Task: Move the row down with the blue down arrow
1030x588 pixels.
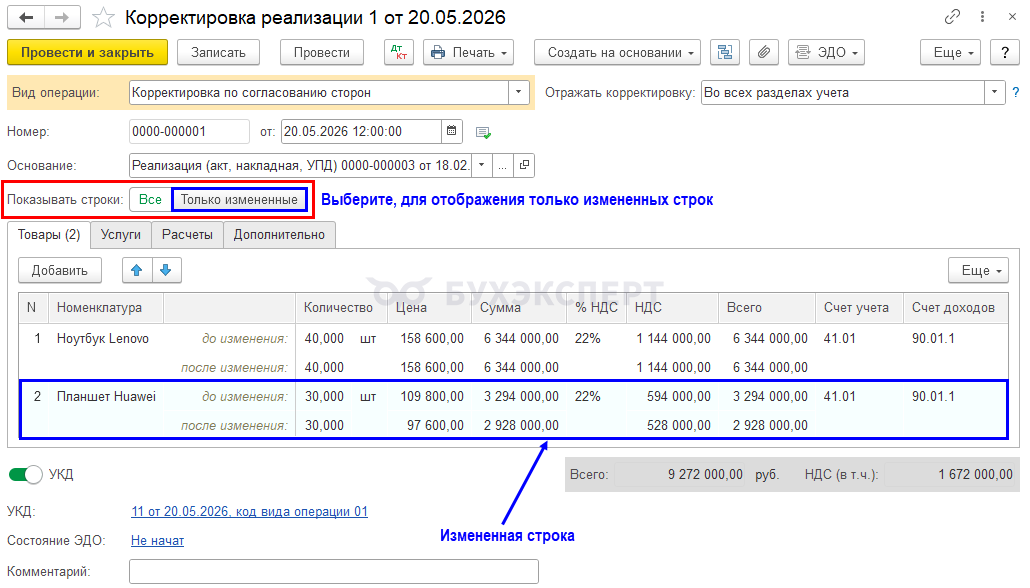Action: [x=166, y=270]
